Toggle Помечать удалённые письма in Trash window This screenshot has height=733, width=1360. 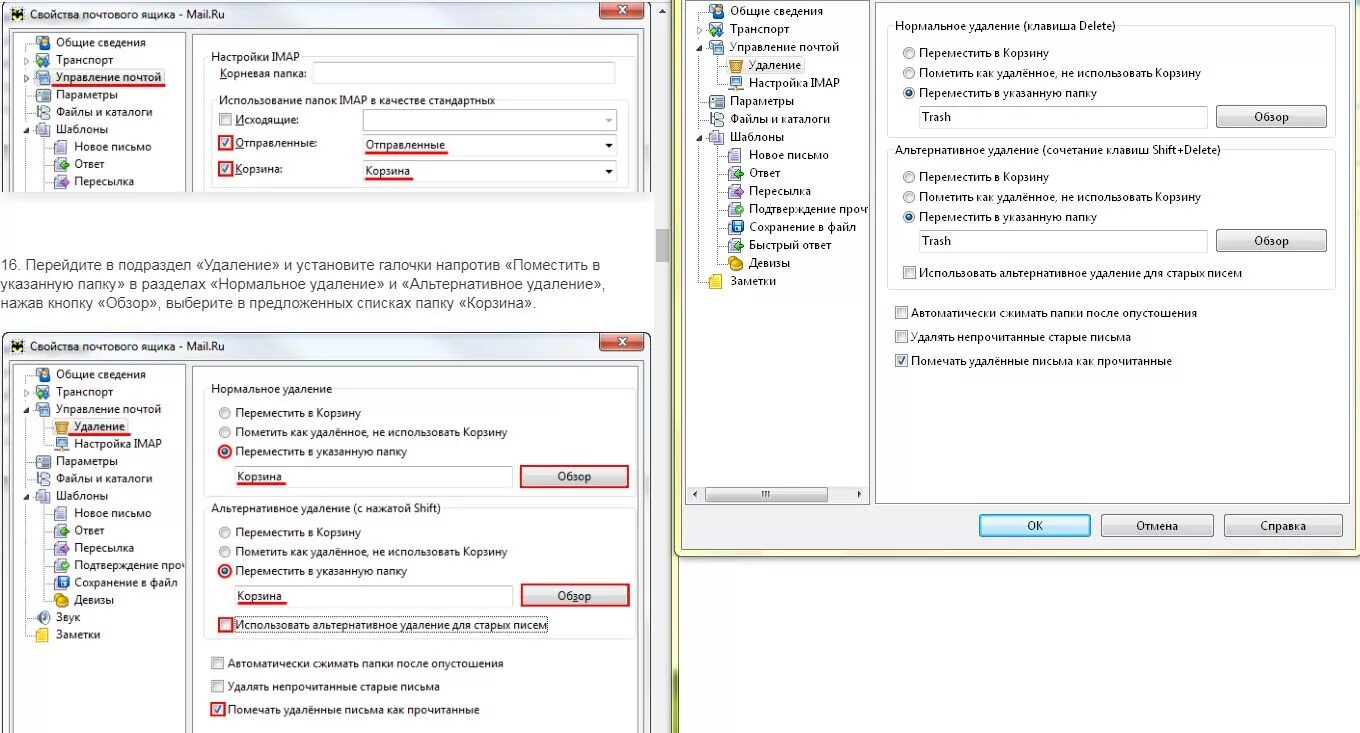[x=901, y=361]
